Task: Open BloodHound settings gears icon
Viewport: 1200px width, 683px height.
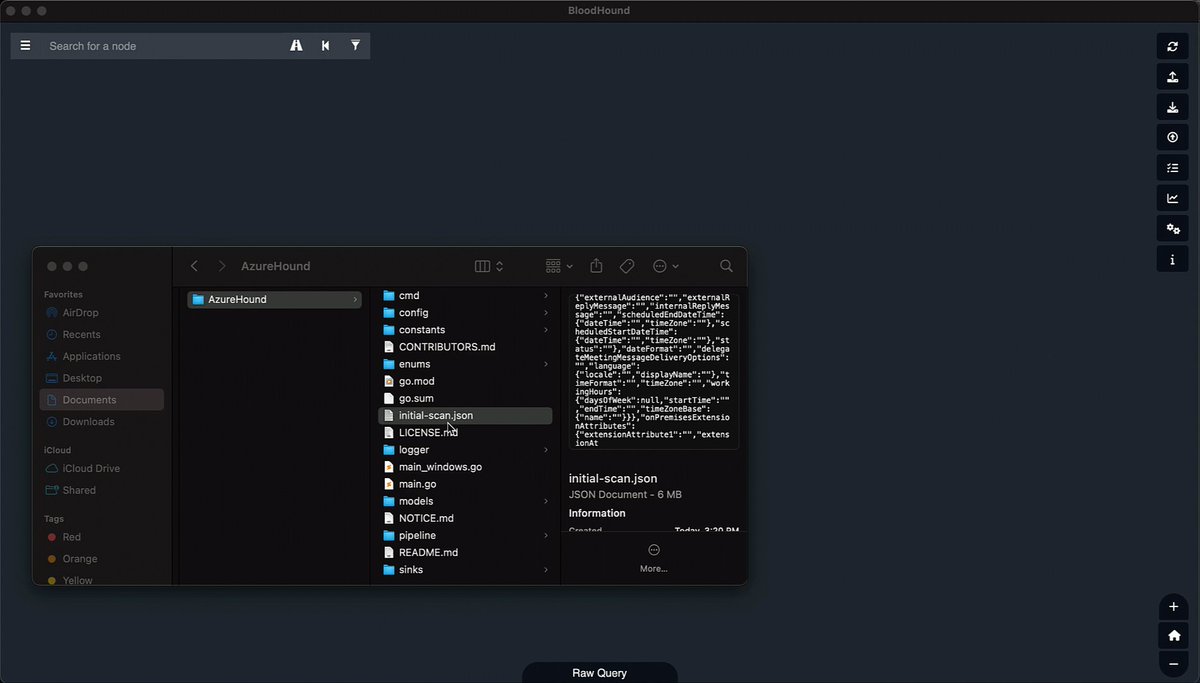Action: coord(1173,229)
